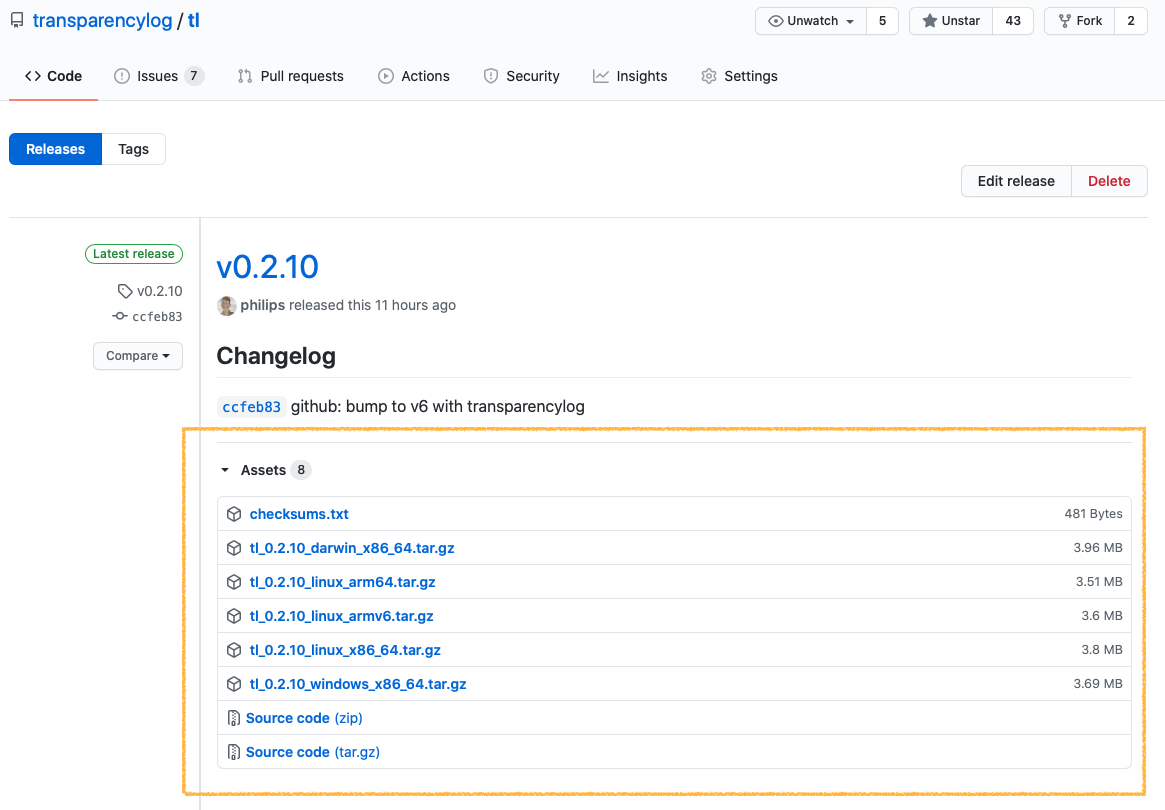The height and width of the screenshot is (810, 1165).
Task: Open the v0.2.10 release title
Action: coord(267,267)
